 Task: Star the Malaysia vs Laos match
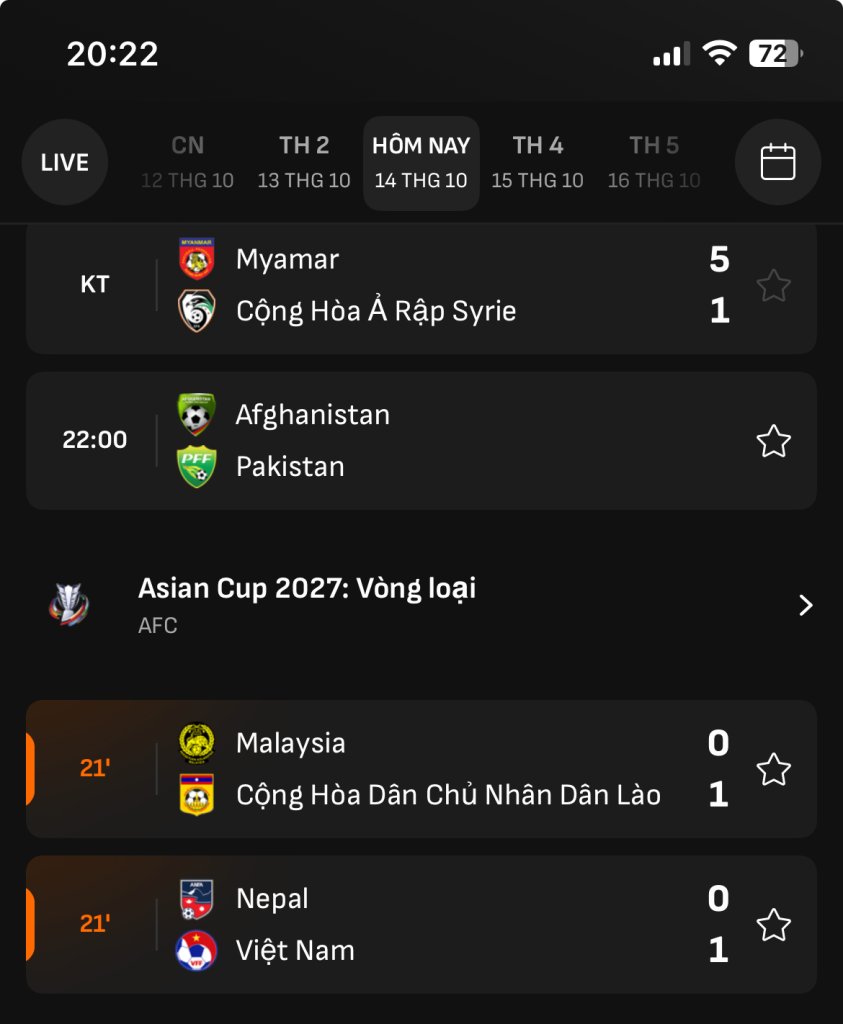click(x=773, y=769)
